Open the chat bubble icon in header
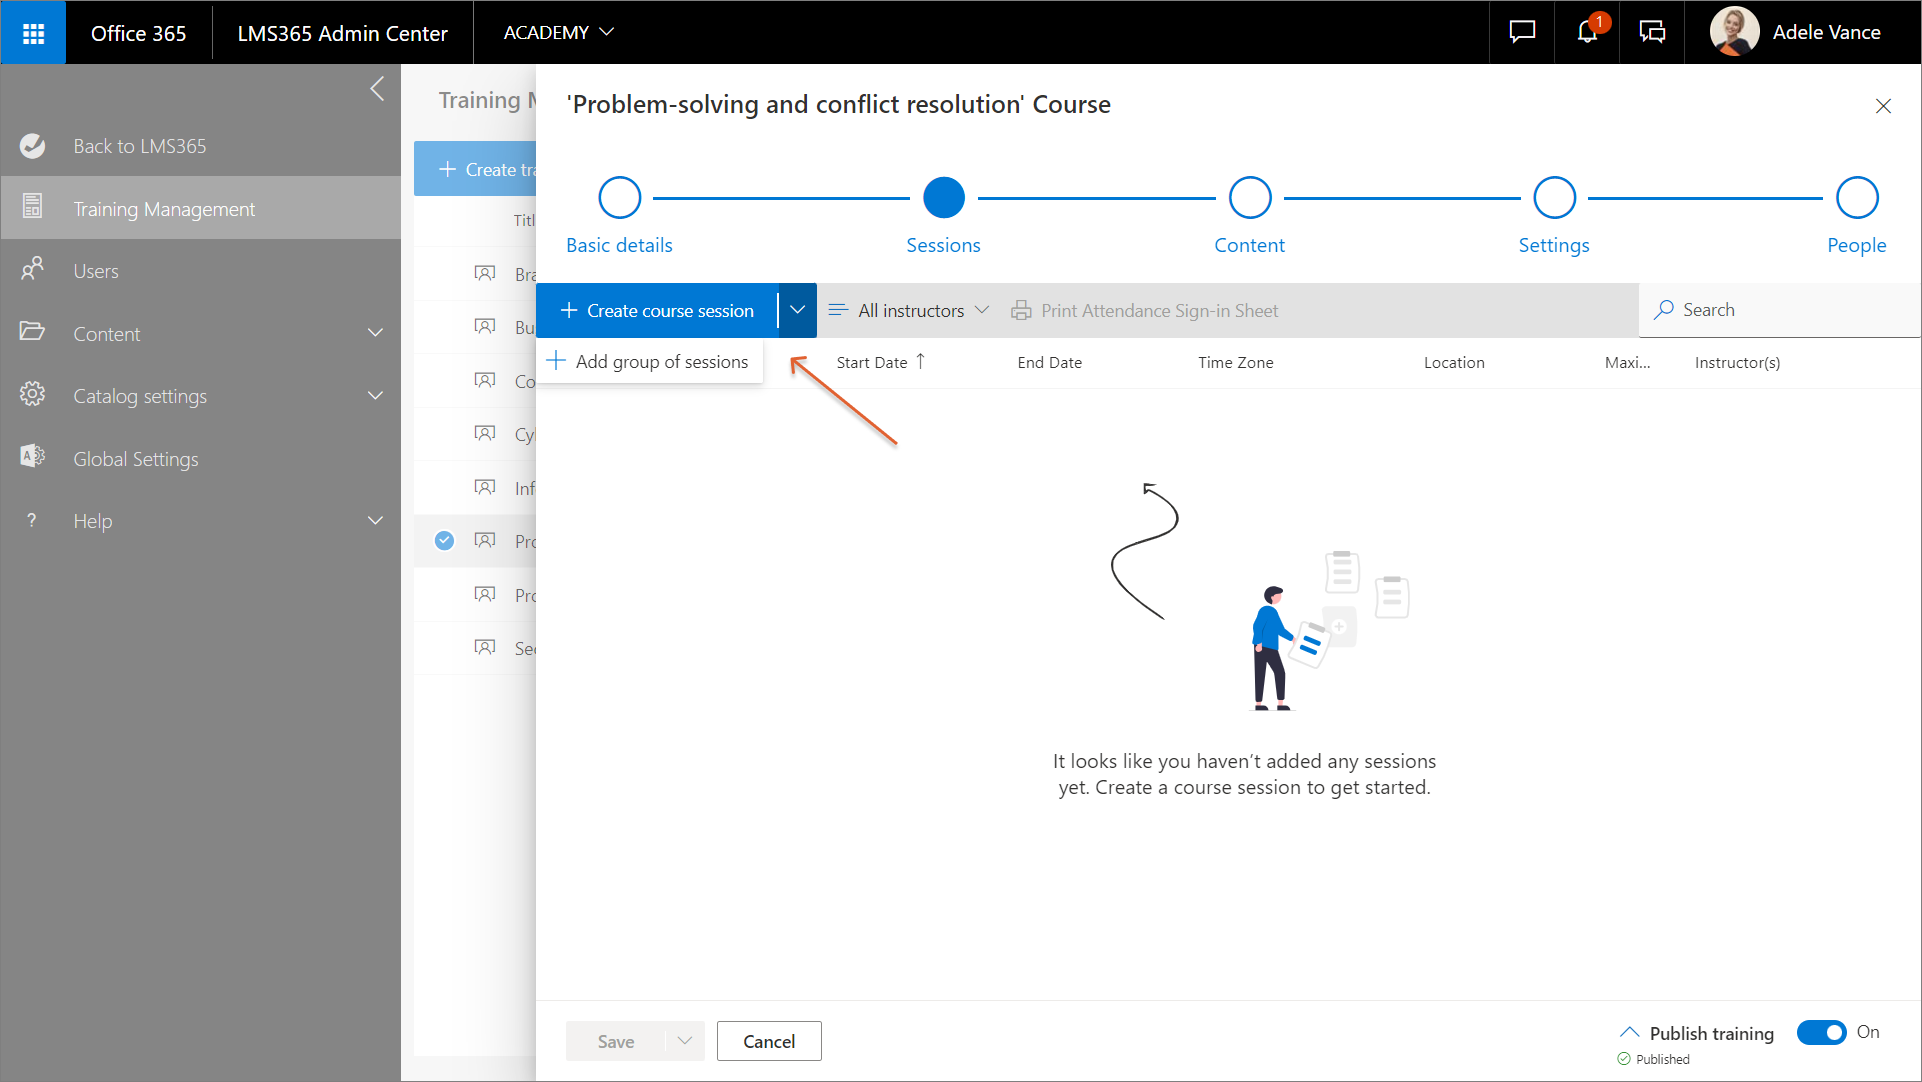Image resolution: width=1922 pixels, height=1082 pixels. 1522,32
